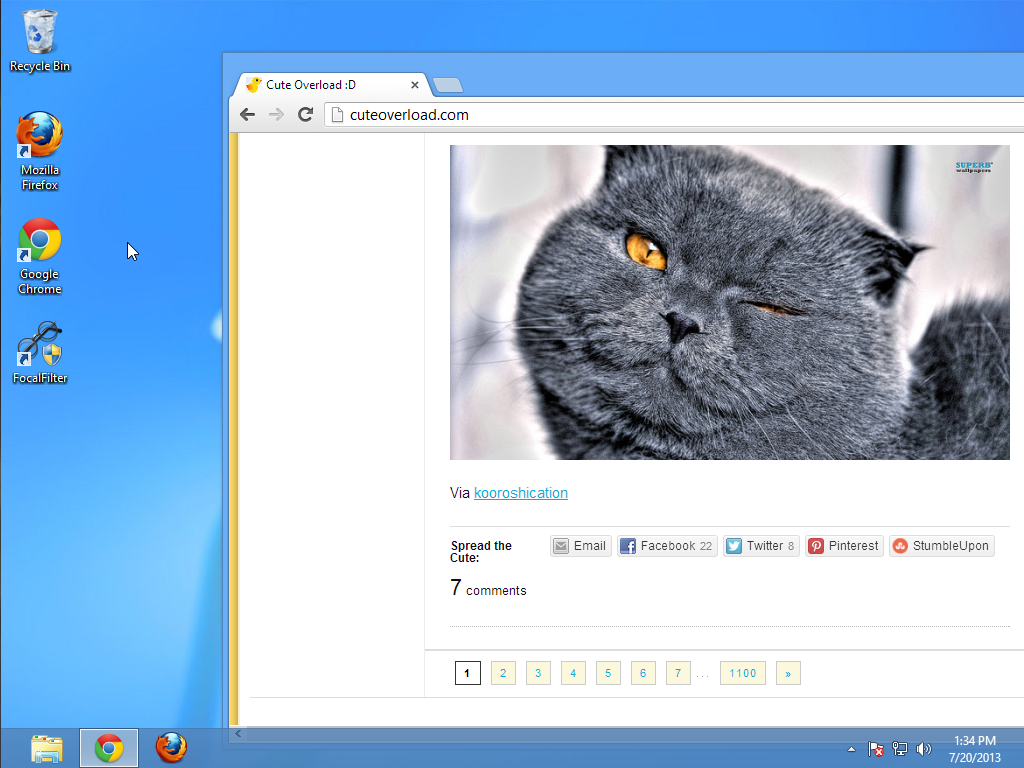Jump to page 1100 of posts
The image size is (1024, 768).
(x=742, y=673)
